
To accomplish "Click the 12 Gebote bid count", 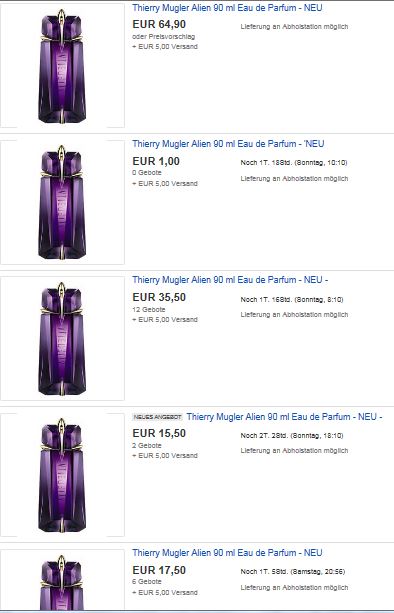I will click(149, 309).
